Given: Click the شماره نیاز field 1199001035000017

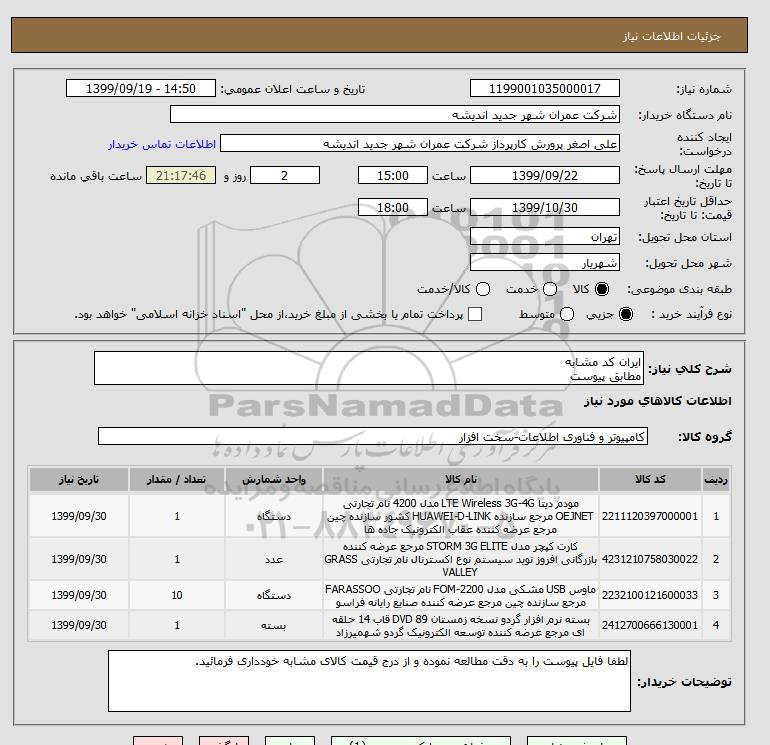Looking at the screenshot, I should (x=545, y=88).
